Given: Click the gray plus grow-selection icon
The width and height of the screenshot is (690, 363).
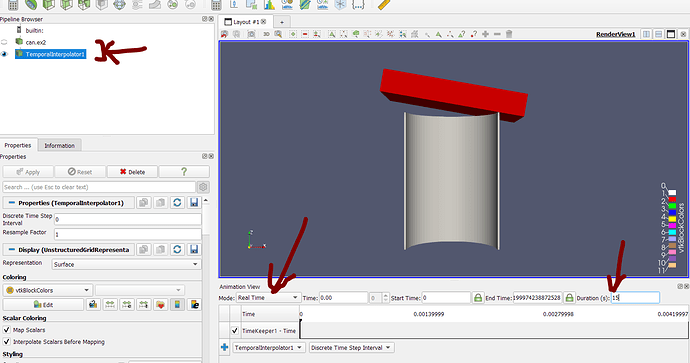Looking at the screenshot, I should (485, 34).
